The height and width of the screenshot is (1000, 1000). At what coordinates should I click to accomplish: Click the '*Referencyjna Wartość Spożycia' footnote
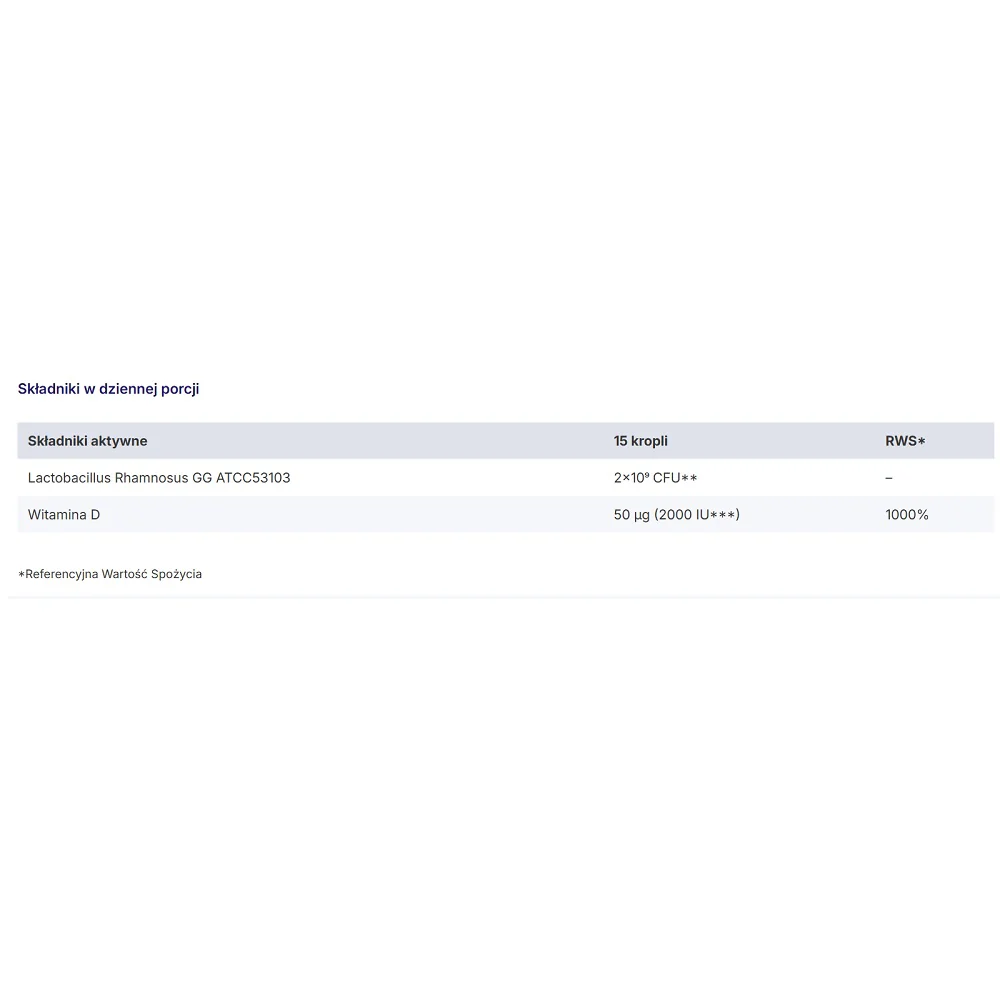tap(110, 574)
